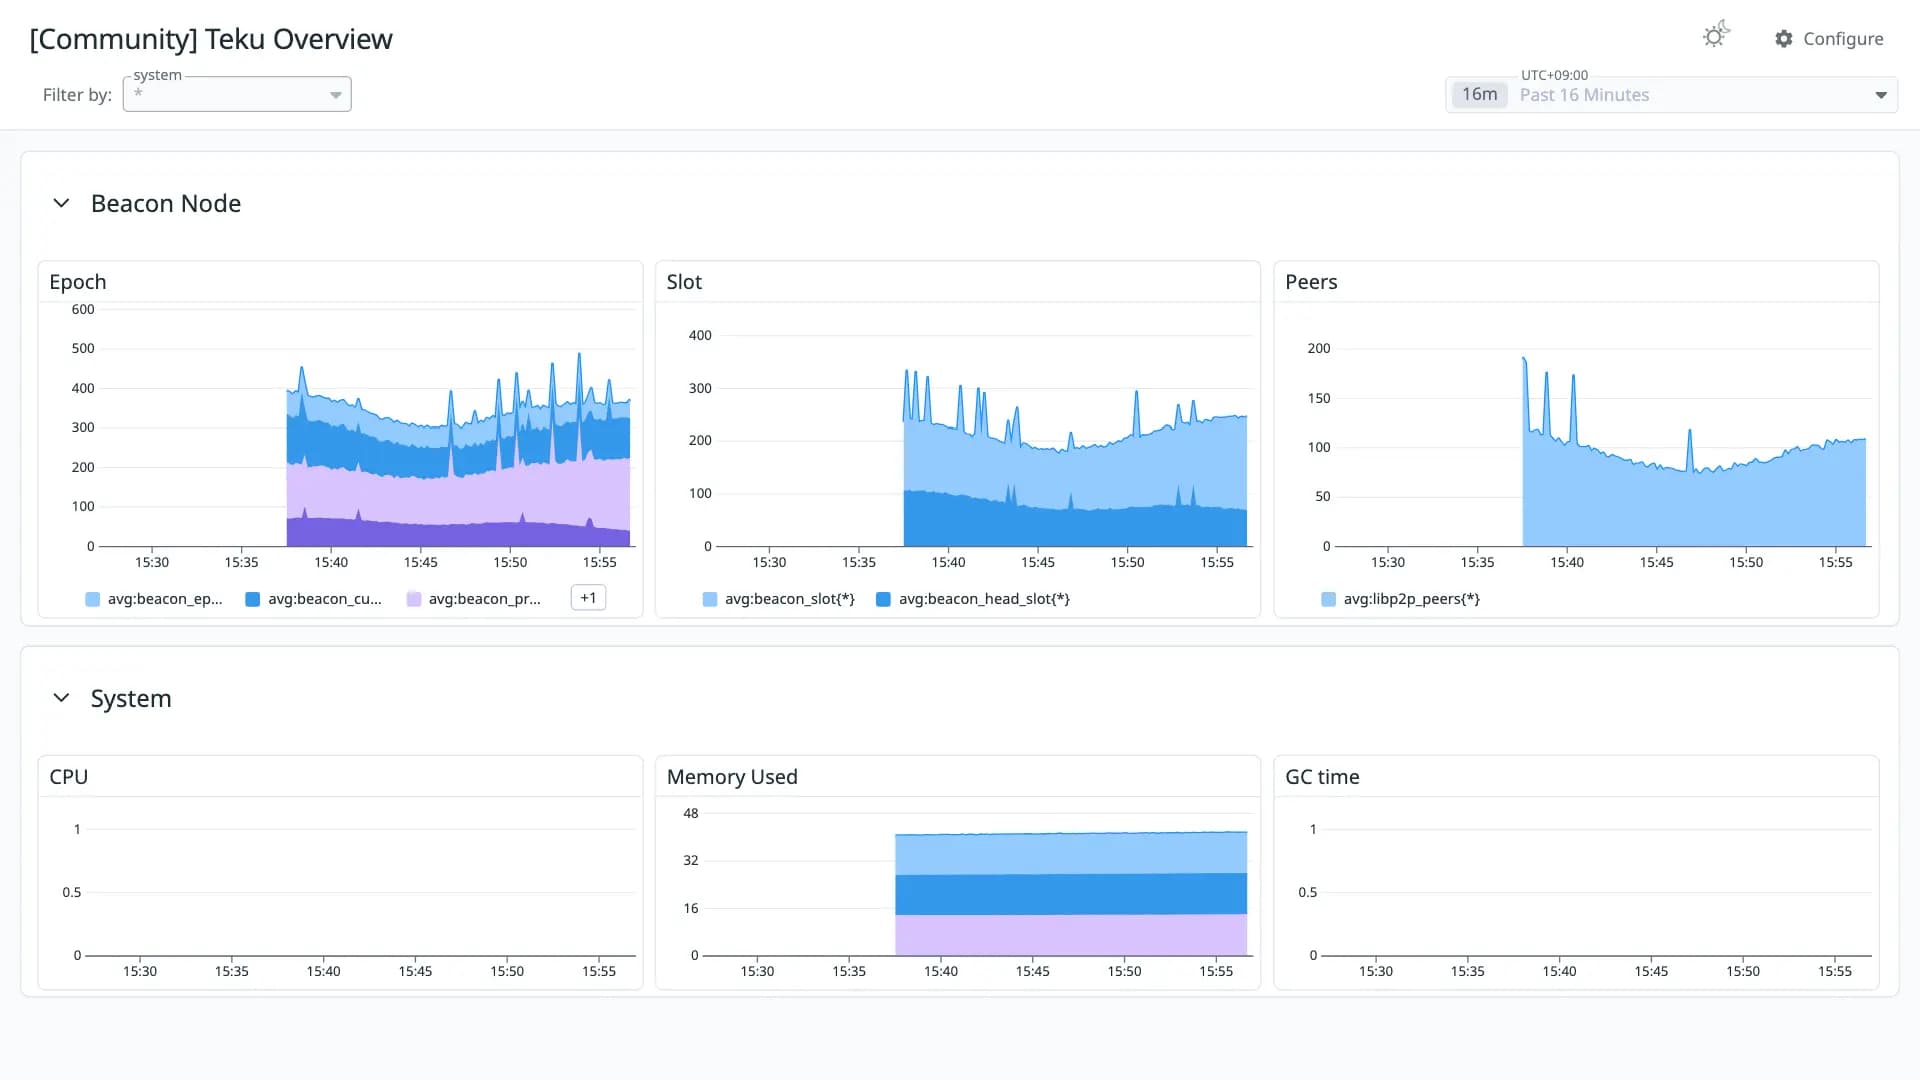The width and height of the screenshot is (1920, 1080).
Task: Click the Epoch widget title
Action: point(78,282)
